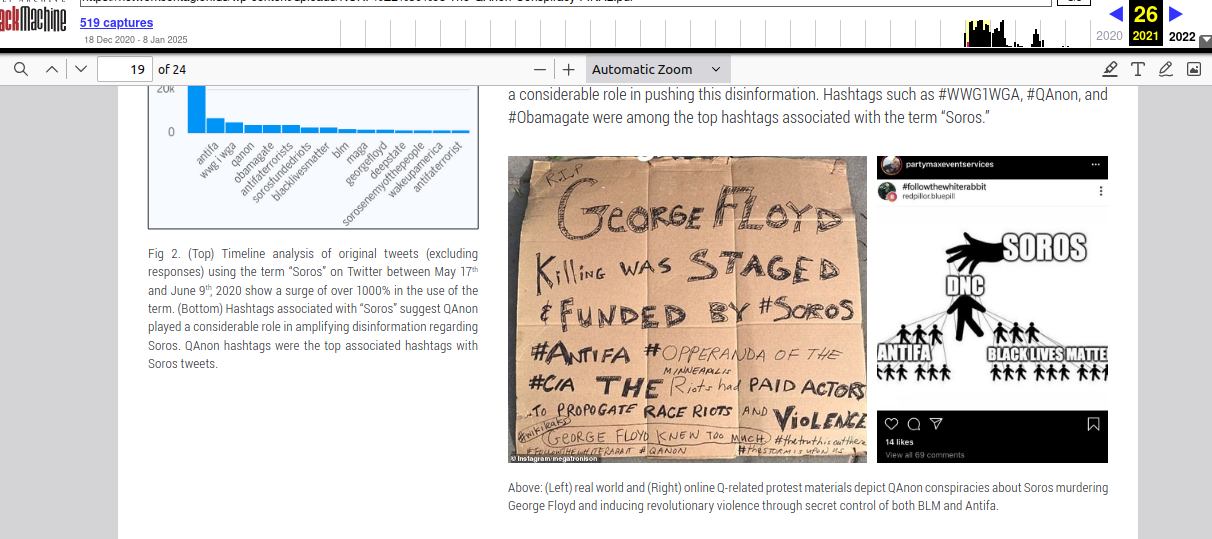Viewport: 1212px width, 539px height.
Task: Click the George Floyd cardboard sign image
Action: (x=687, y=310)
